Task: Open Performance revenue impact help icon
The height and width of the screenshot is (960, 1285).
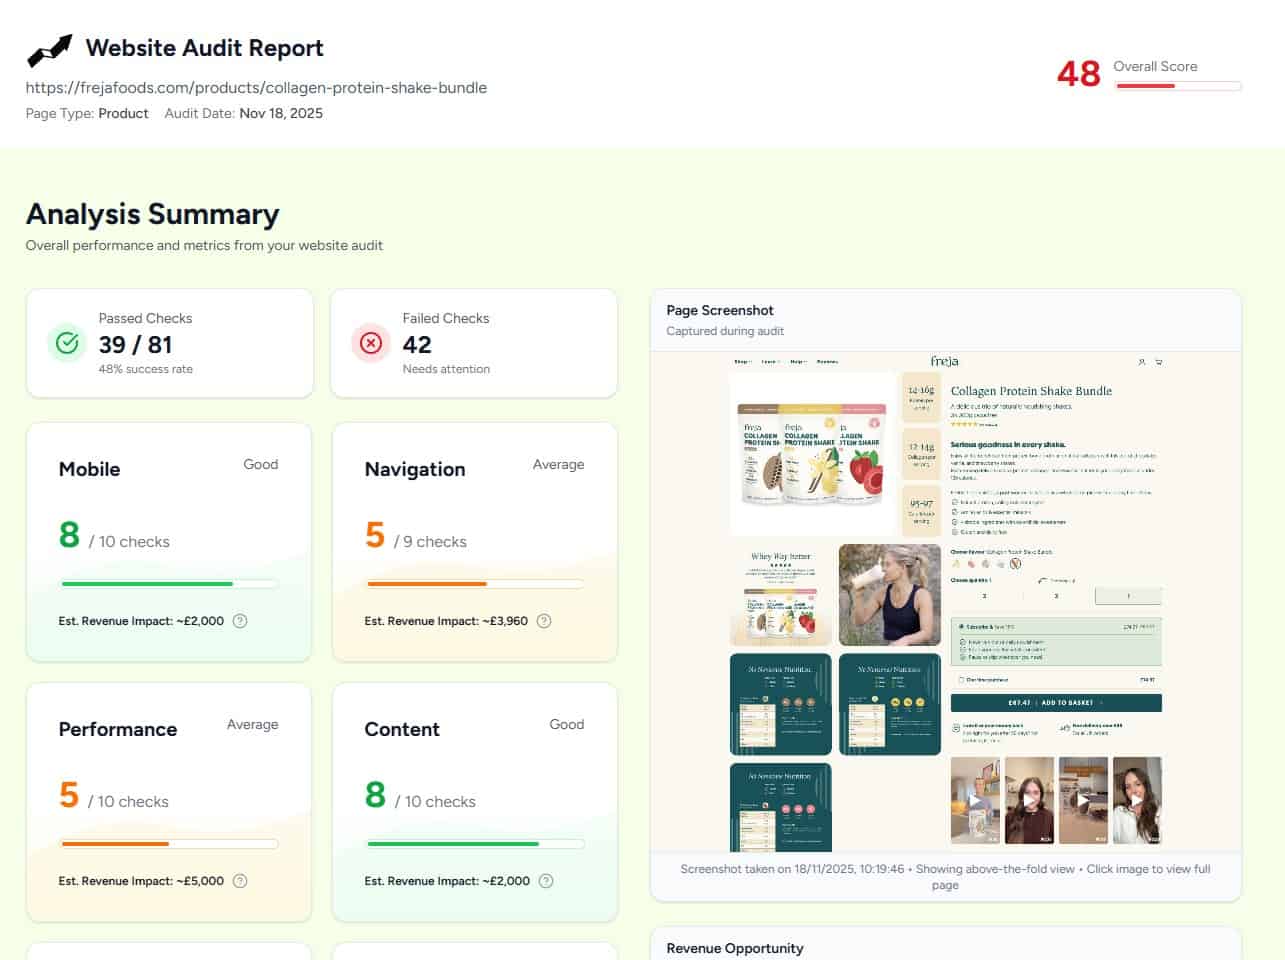Action: 240,881
